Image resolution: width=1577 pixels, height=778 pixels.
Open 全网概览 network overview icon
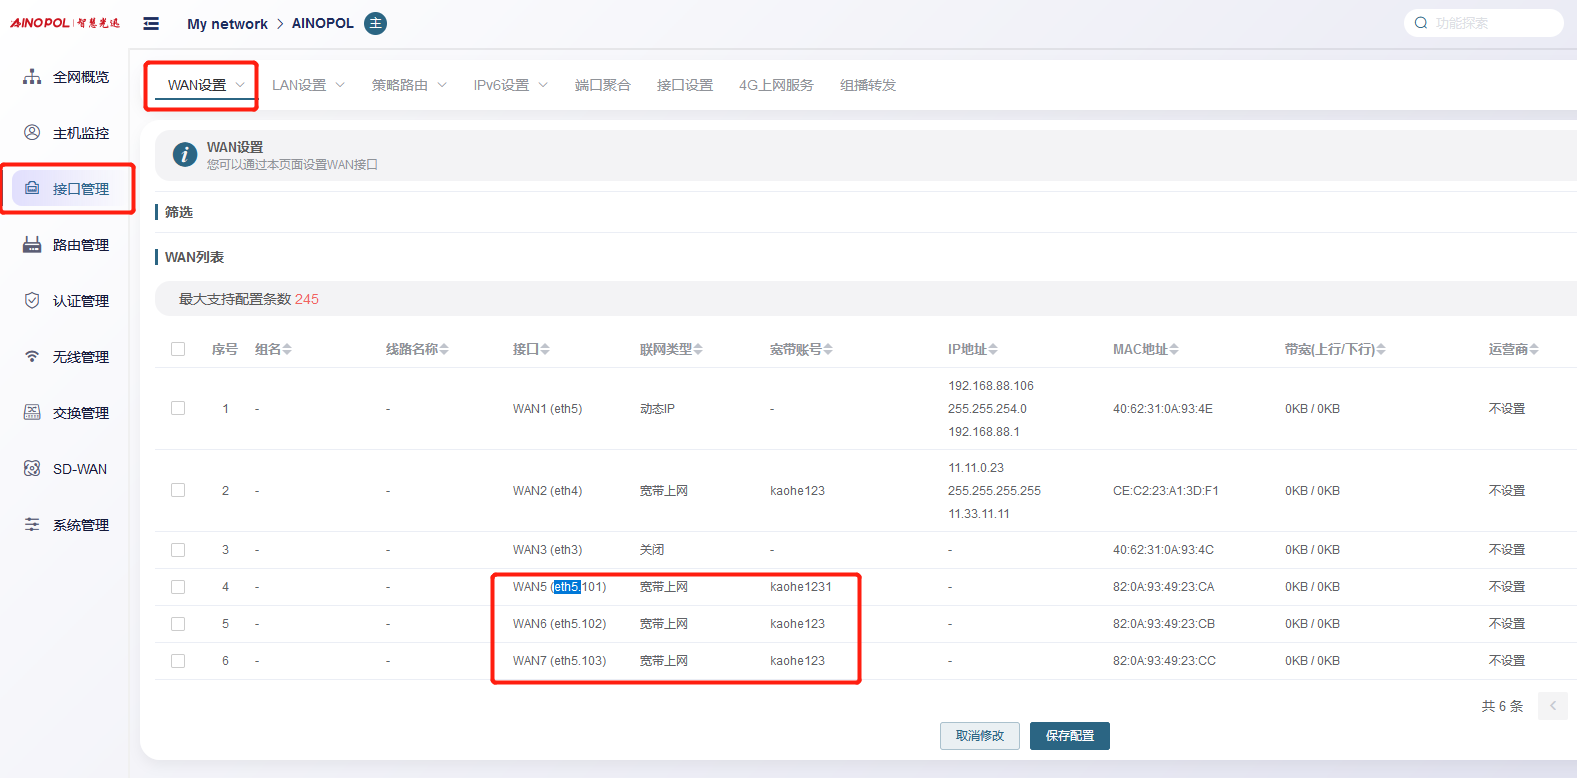[32, 77]
